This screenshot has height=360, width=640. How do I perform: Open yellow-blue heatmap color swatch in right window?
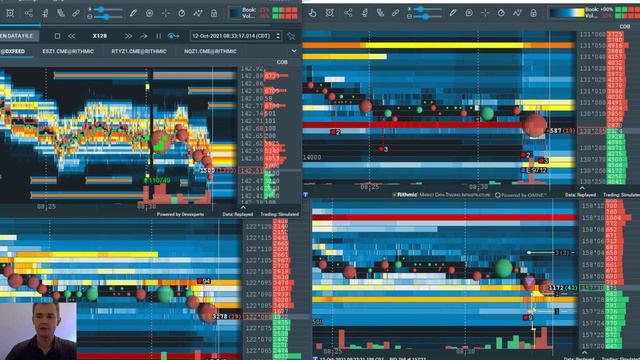click(x=567, y=13)
